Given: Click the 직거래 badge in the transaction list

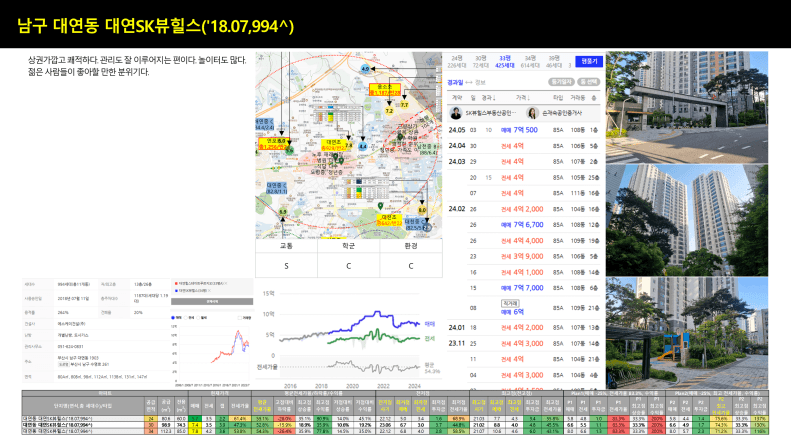Looking at the screenshot, I should click(510, 303).
